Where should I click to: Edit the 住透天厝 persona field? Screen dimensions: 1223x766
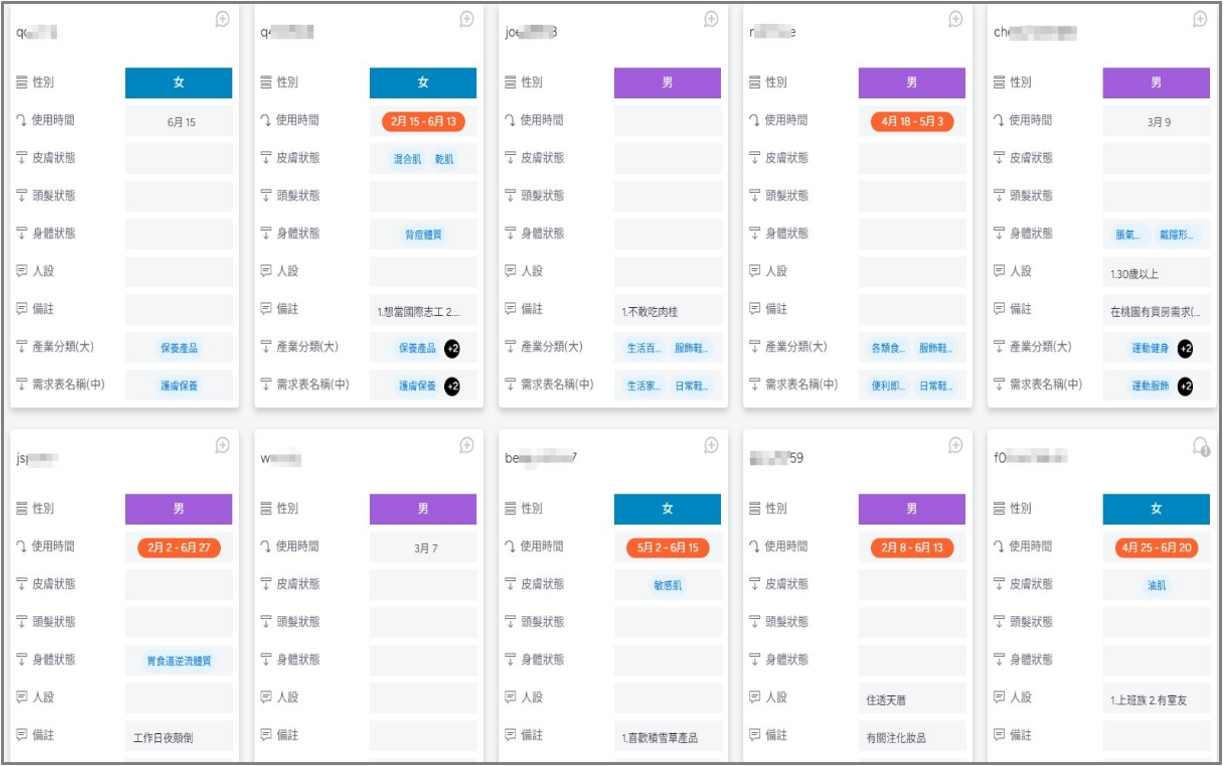[x=911, y=699]
